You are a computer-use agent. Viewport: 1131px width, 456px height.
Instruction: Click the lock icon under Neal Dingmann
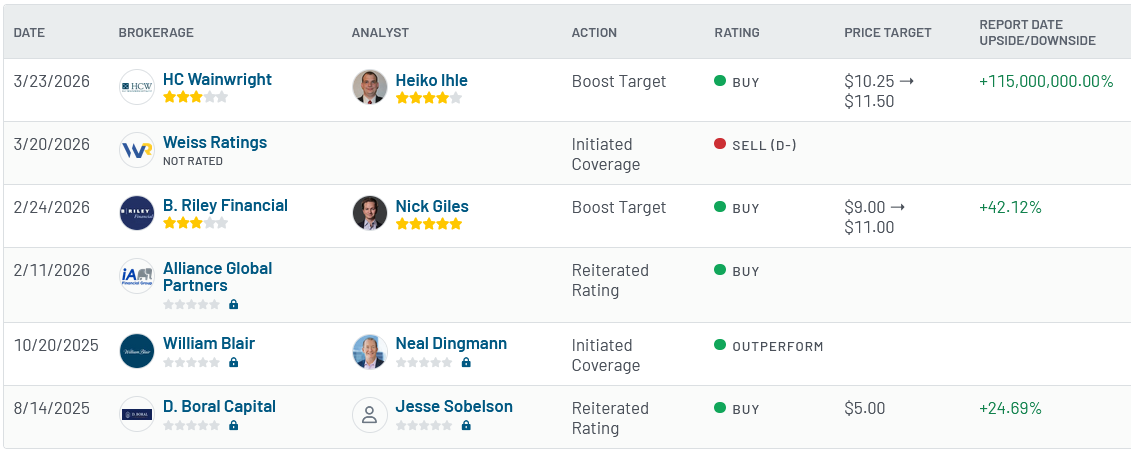click(x=466, y=362)
